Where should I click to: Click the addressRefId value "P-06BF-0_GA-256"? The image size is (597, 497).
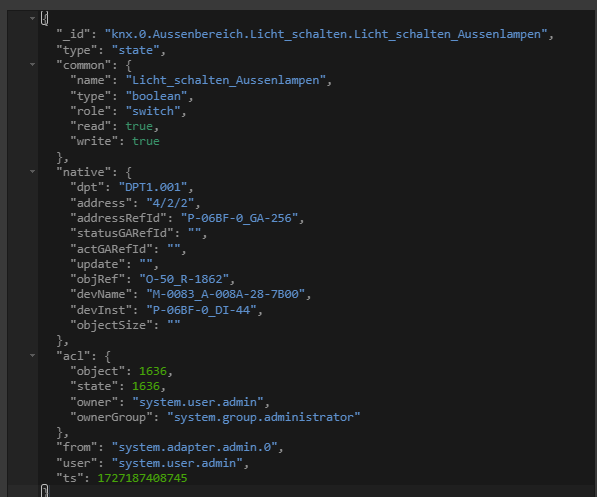pyautogui.click(x=239, y=218)
